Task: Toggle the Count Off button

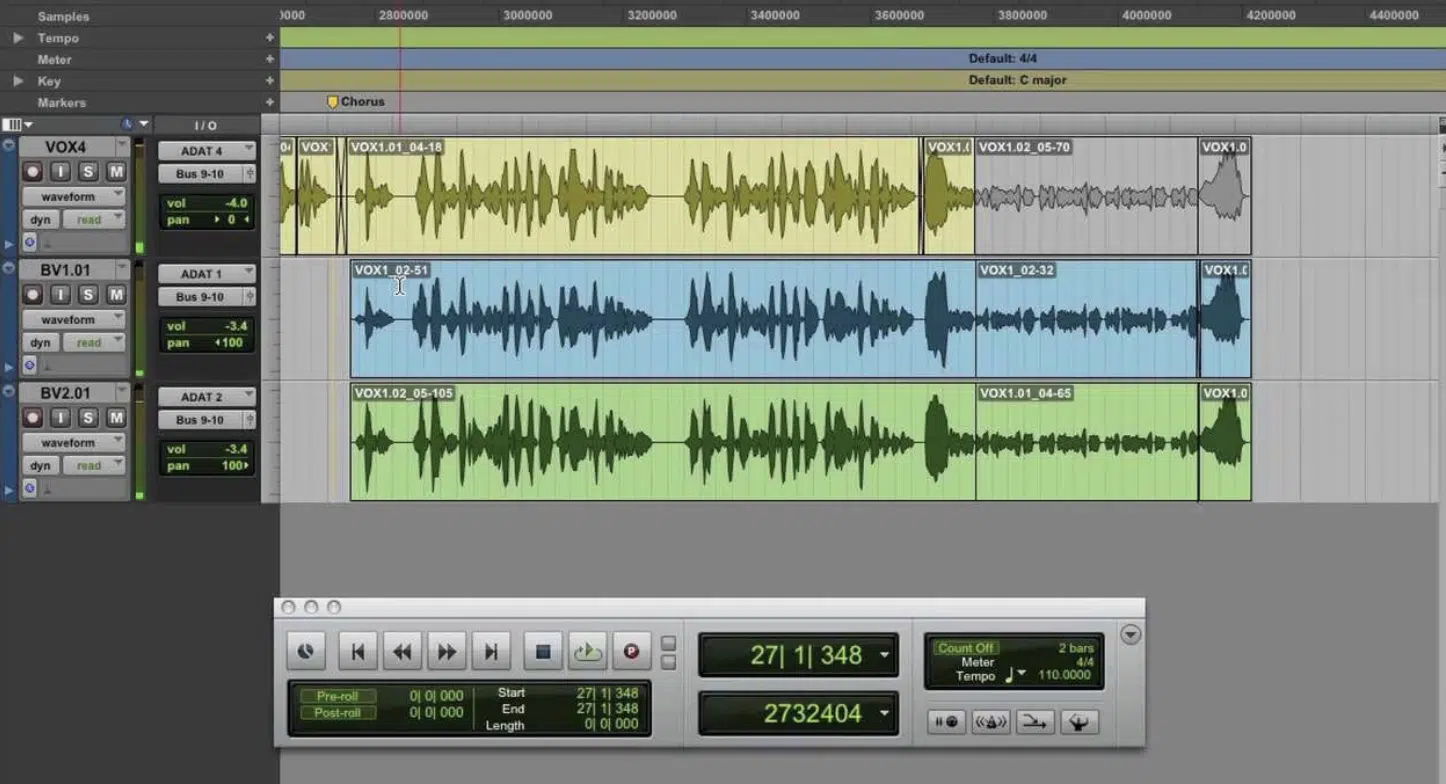Action: 966,648
